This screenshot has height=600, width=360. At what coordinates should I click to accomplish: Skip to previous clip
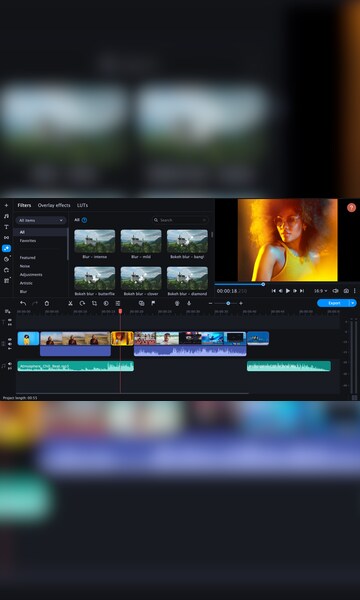274,291
